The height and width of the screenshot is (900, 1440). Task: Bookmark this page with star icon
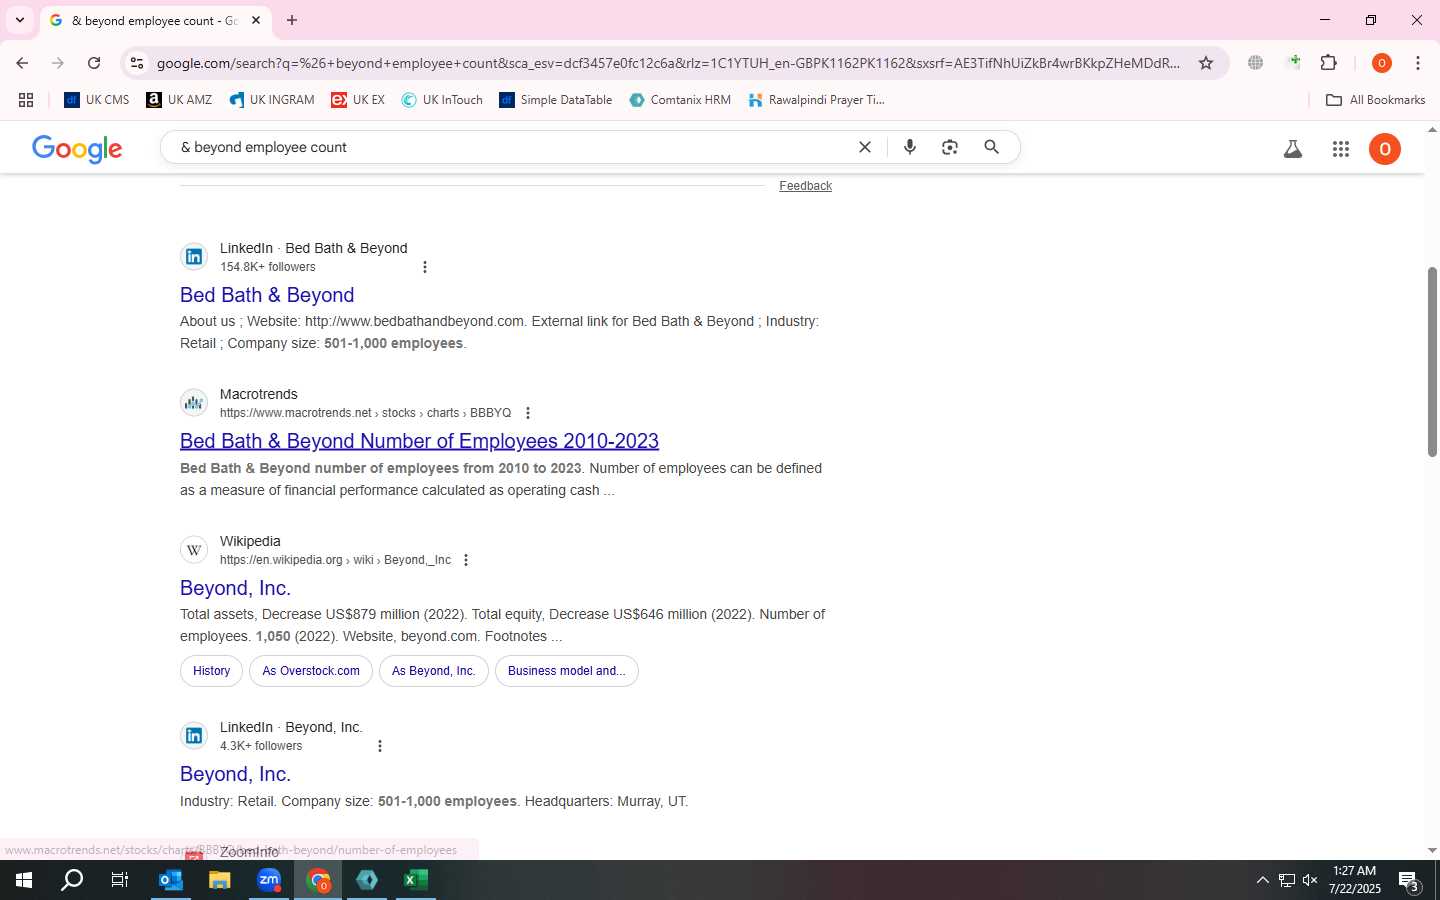pos(1206,63)
